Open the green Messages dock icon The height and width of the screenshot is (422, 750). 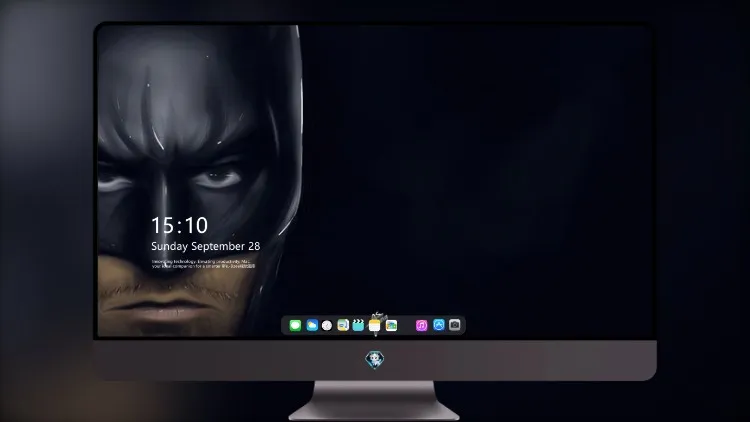(x=295, y=325)
